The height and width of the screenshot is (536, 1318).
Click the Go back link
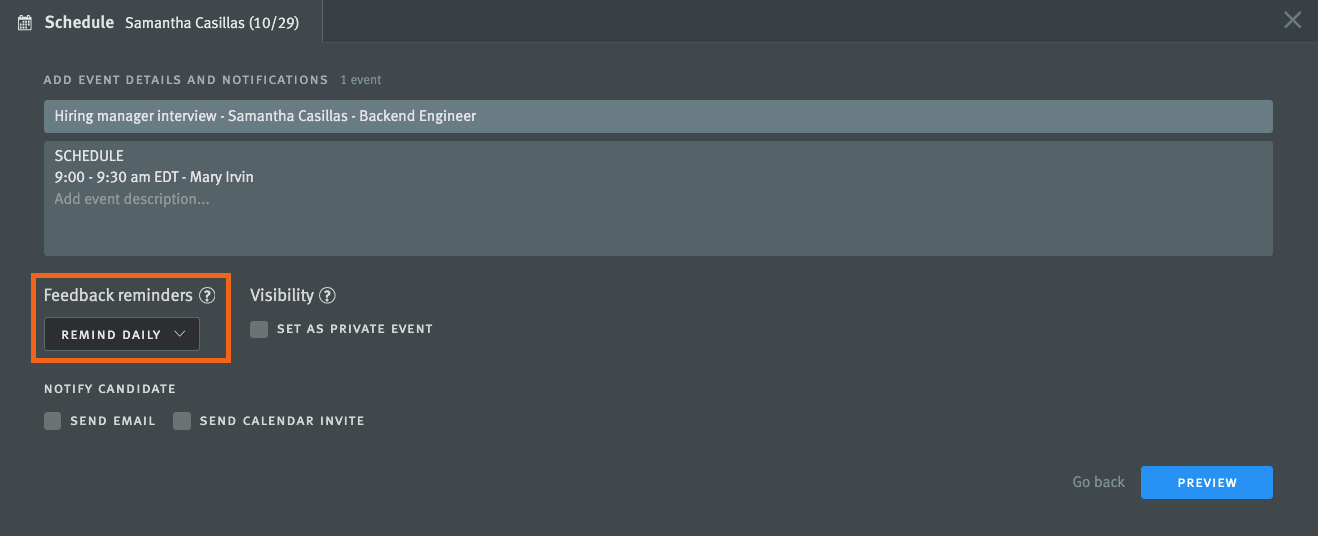[1099, 482]
